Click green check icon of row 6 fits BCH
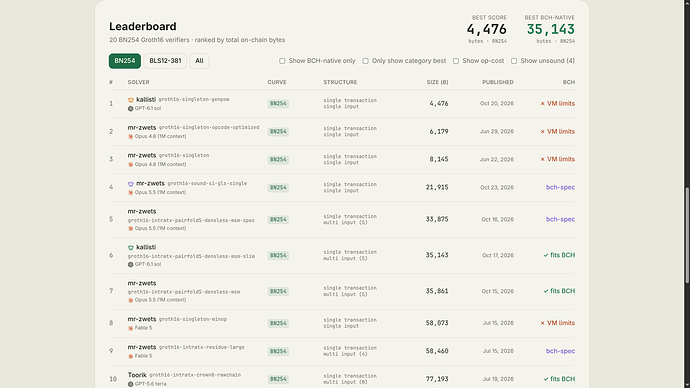 [x=546, y=255]
